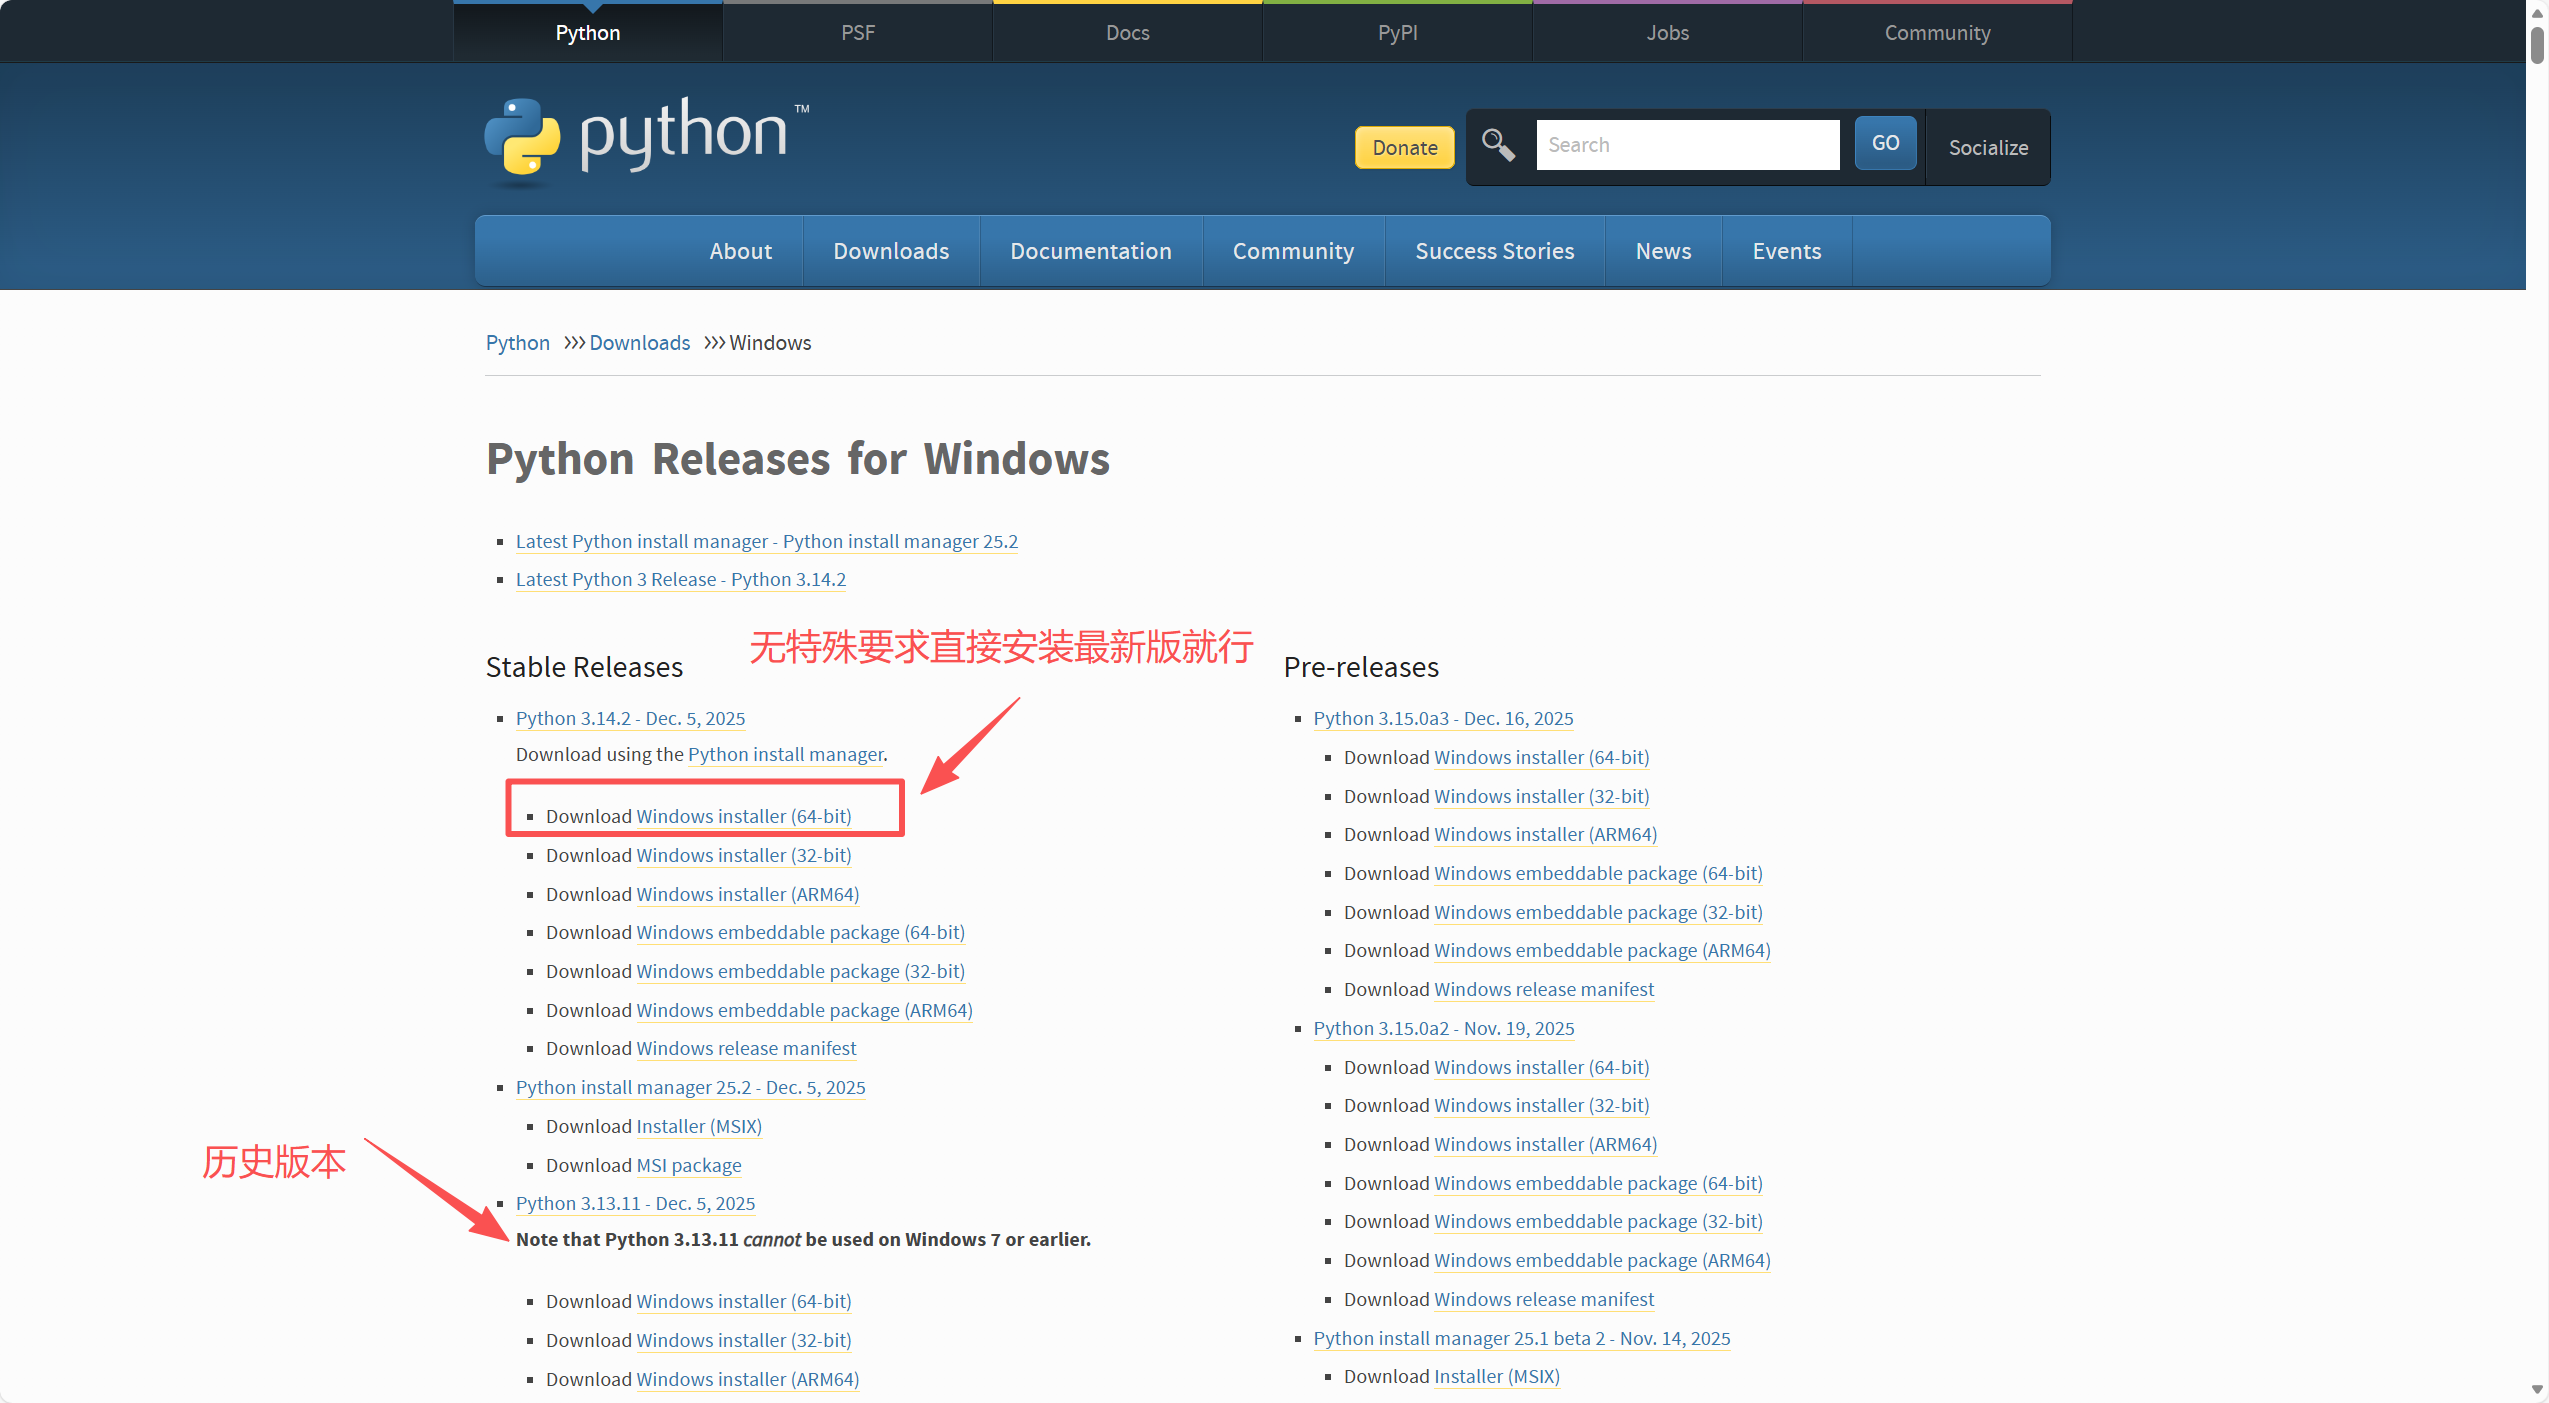Image resolution: width=2549 pixels, height=1403 pixels.
Task: Click the scrollbar down arrow
Action: point(2537,1390)
